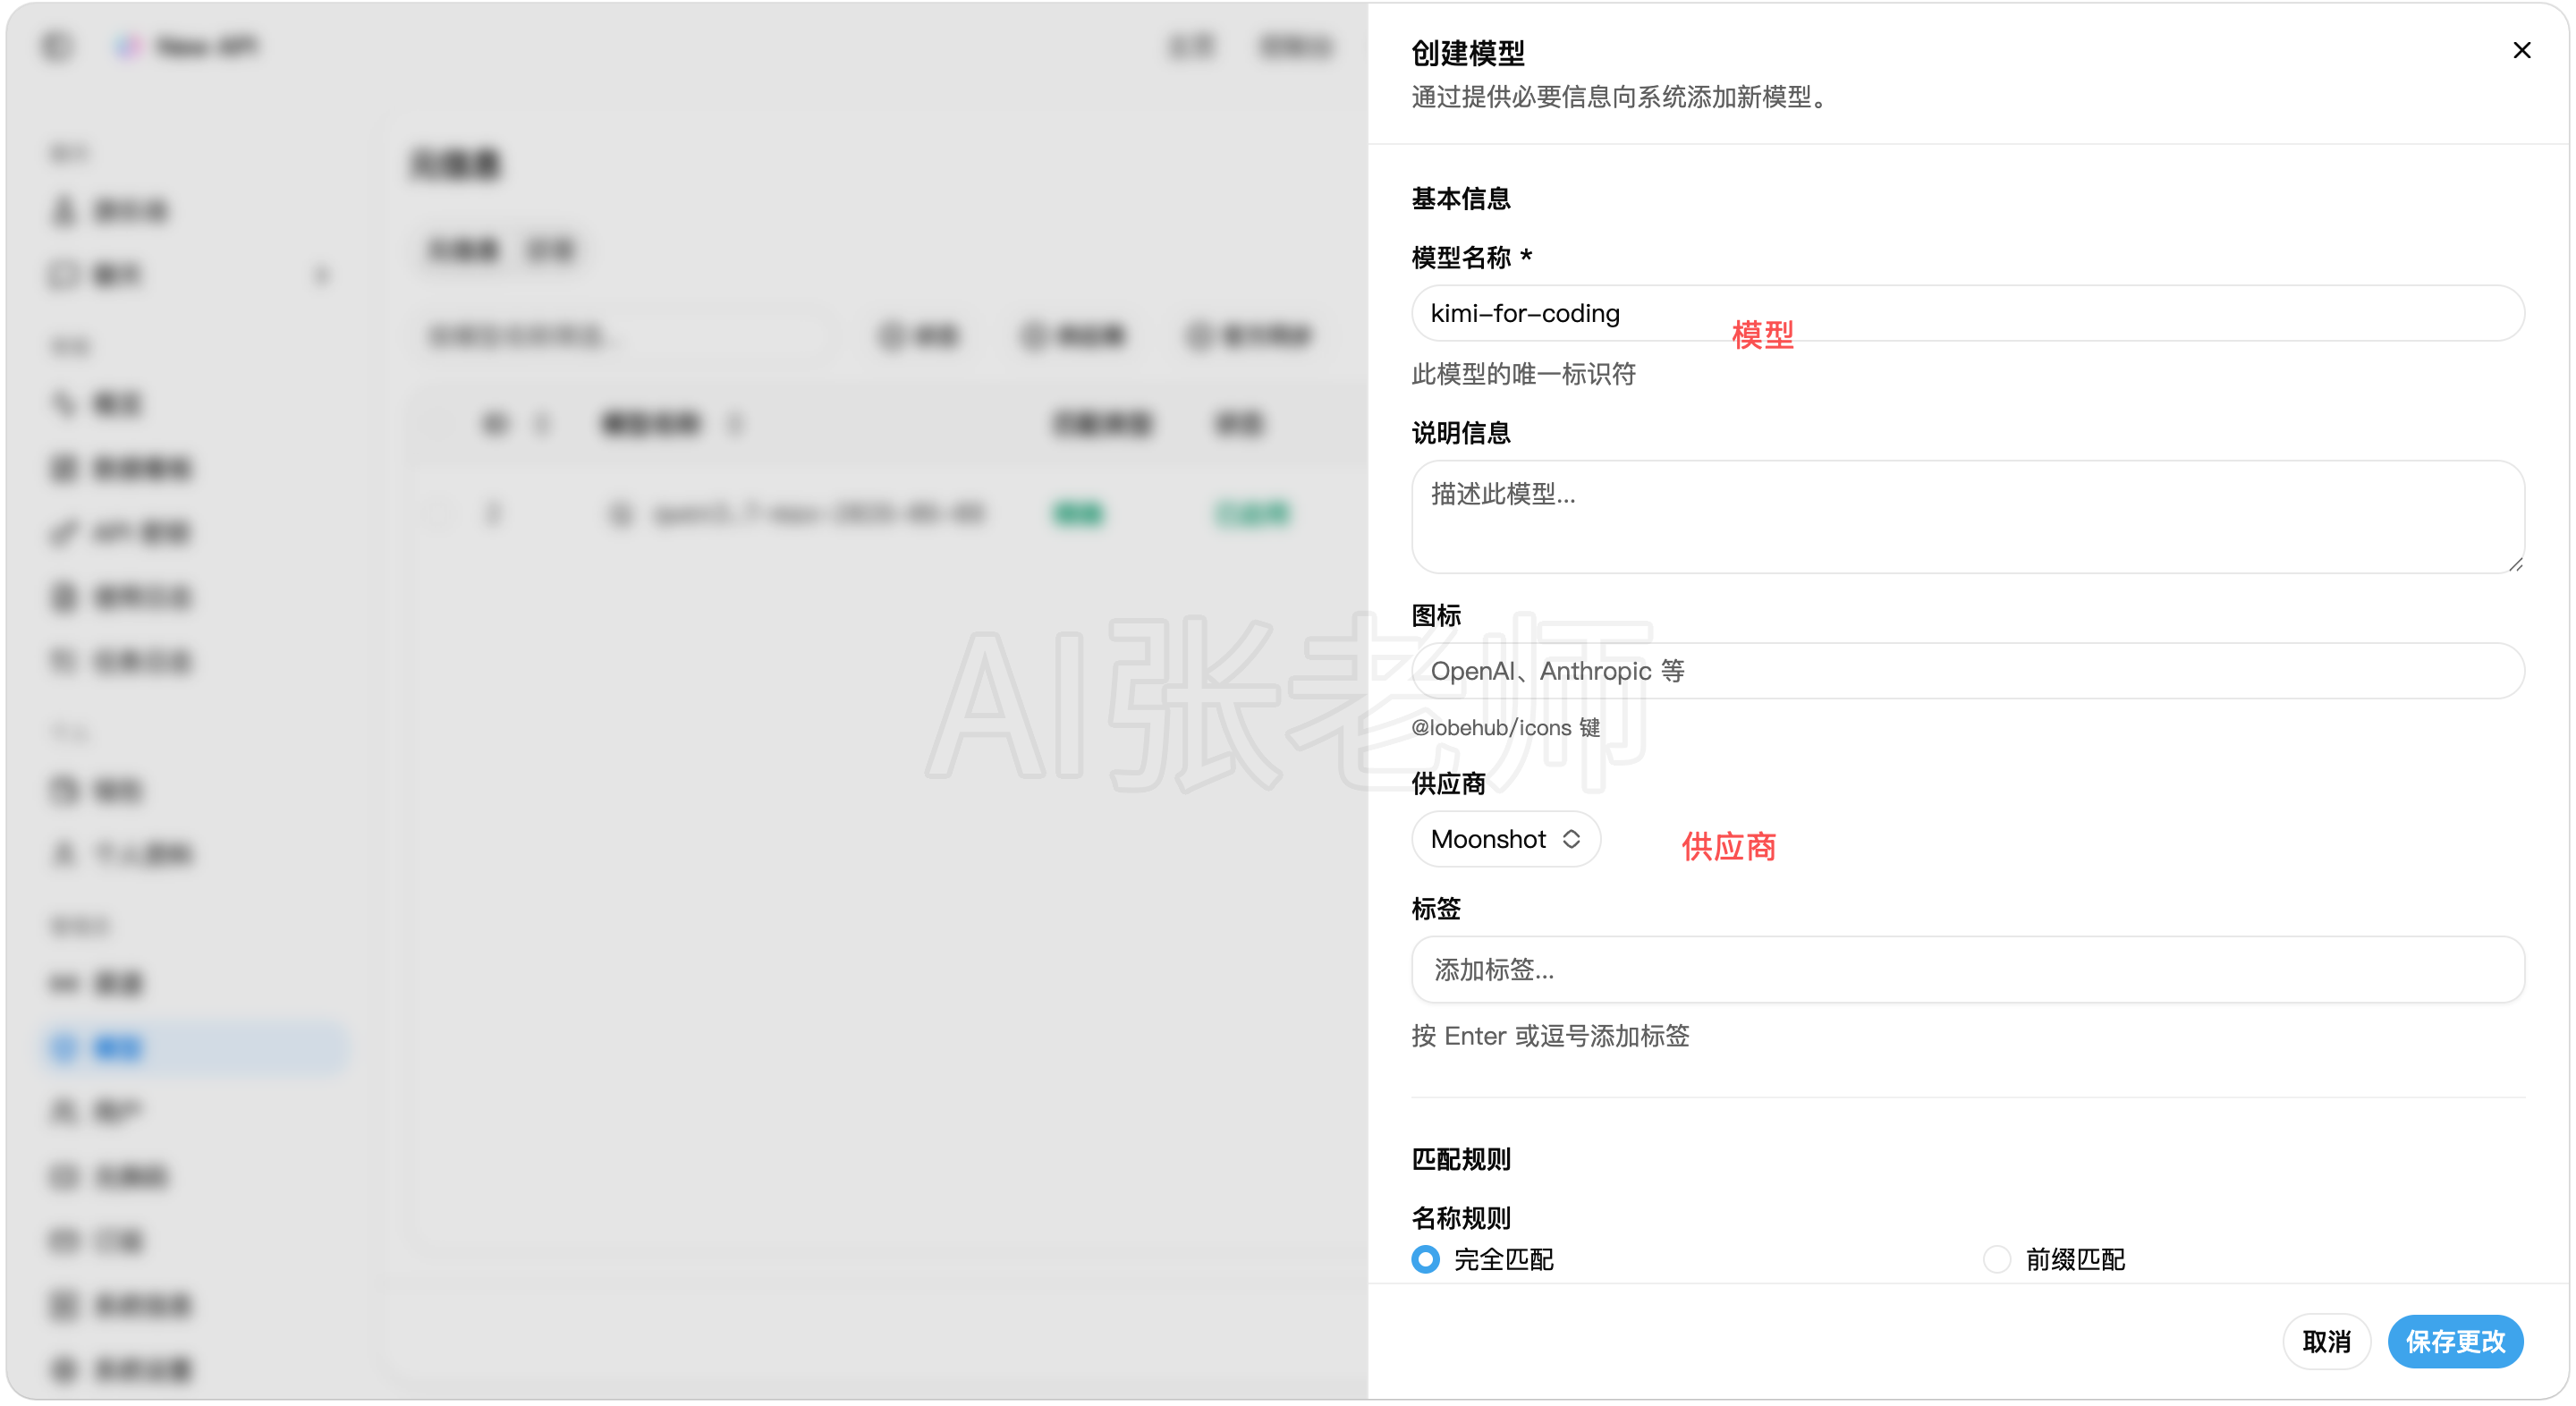
Task: Save the model with 保存更改
Action: point(2455,1340)
